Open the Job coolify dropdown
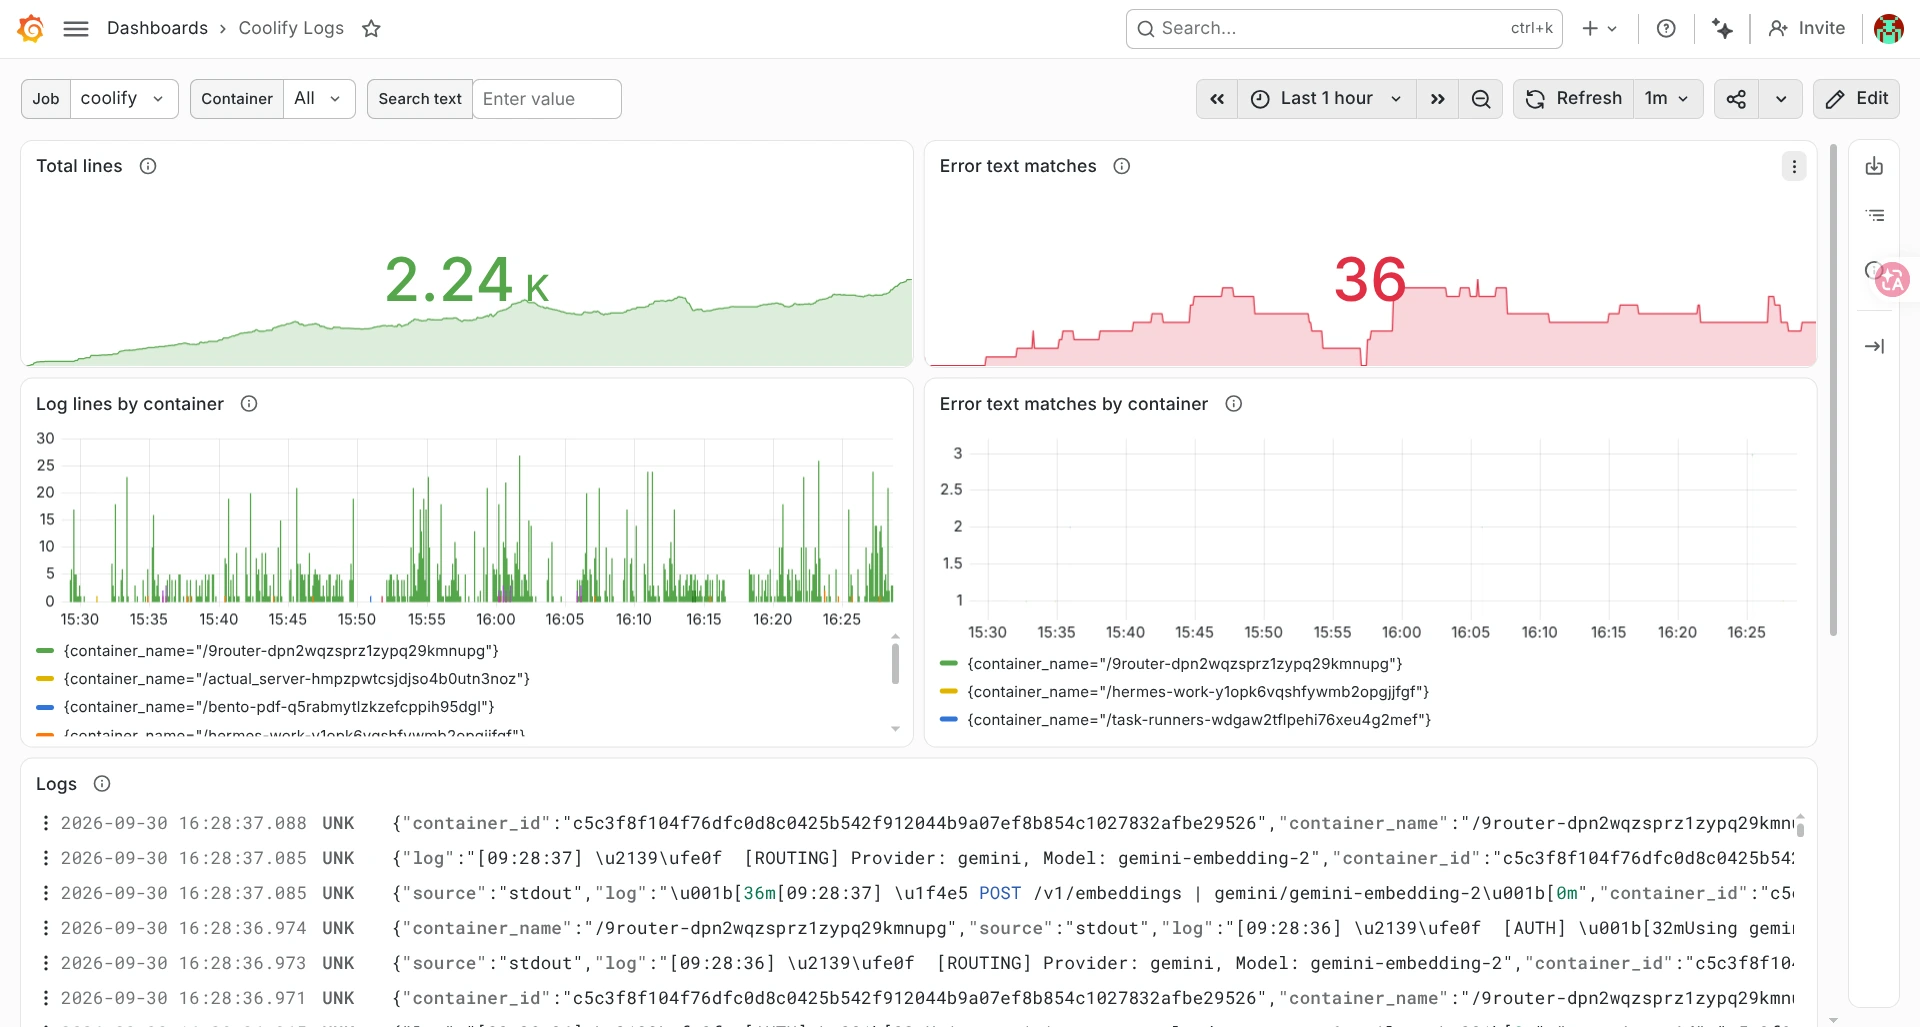This screenshot has height=1027, width=1920. tap(124, 99)
